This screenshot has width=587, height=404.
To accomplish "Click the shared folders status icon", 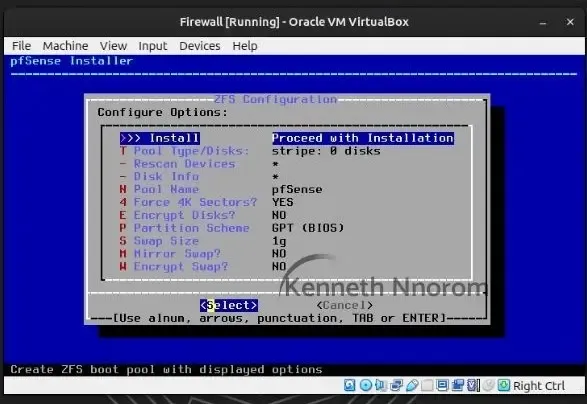I will click(x=427, y=385).
